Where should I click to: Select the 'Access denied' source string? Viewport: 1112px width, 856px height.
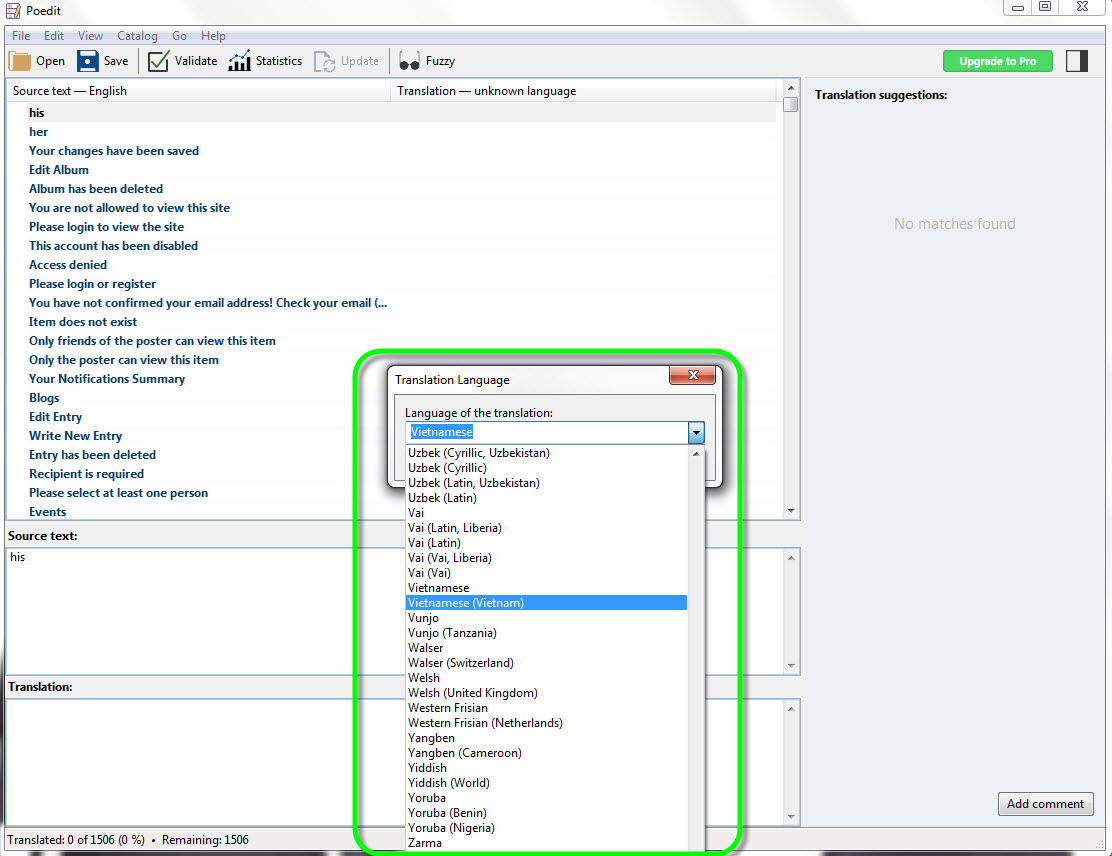[x=68, y=265]
